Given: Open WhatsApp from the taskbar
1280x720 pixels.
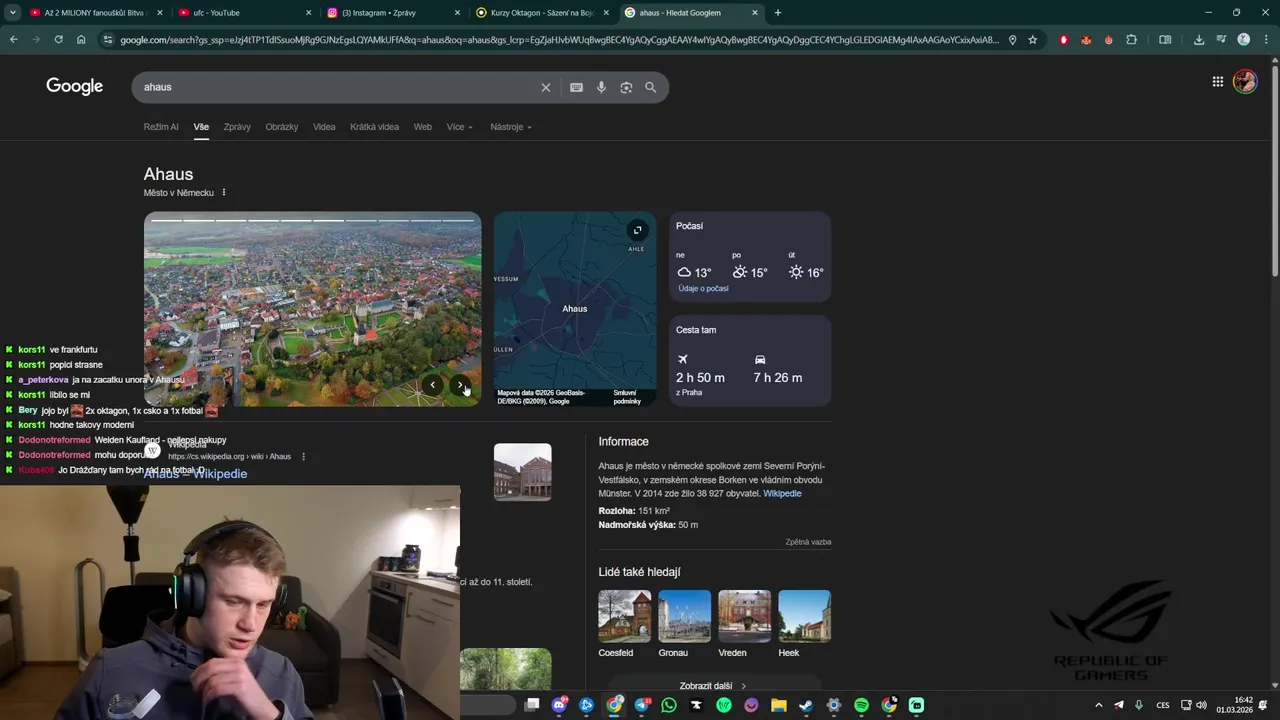Looking at the screenshot, I should pos(669,705).
